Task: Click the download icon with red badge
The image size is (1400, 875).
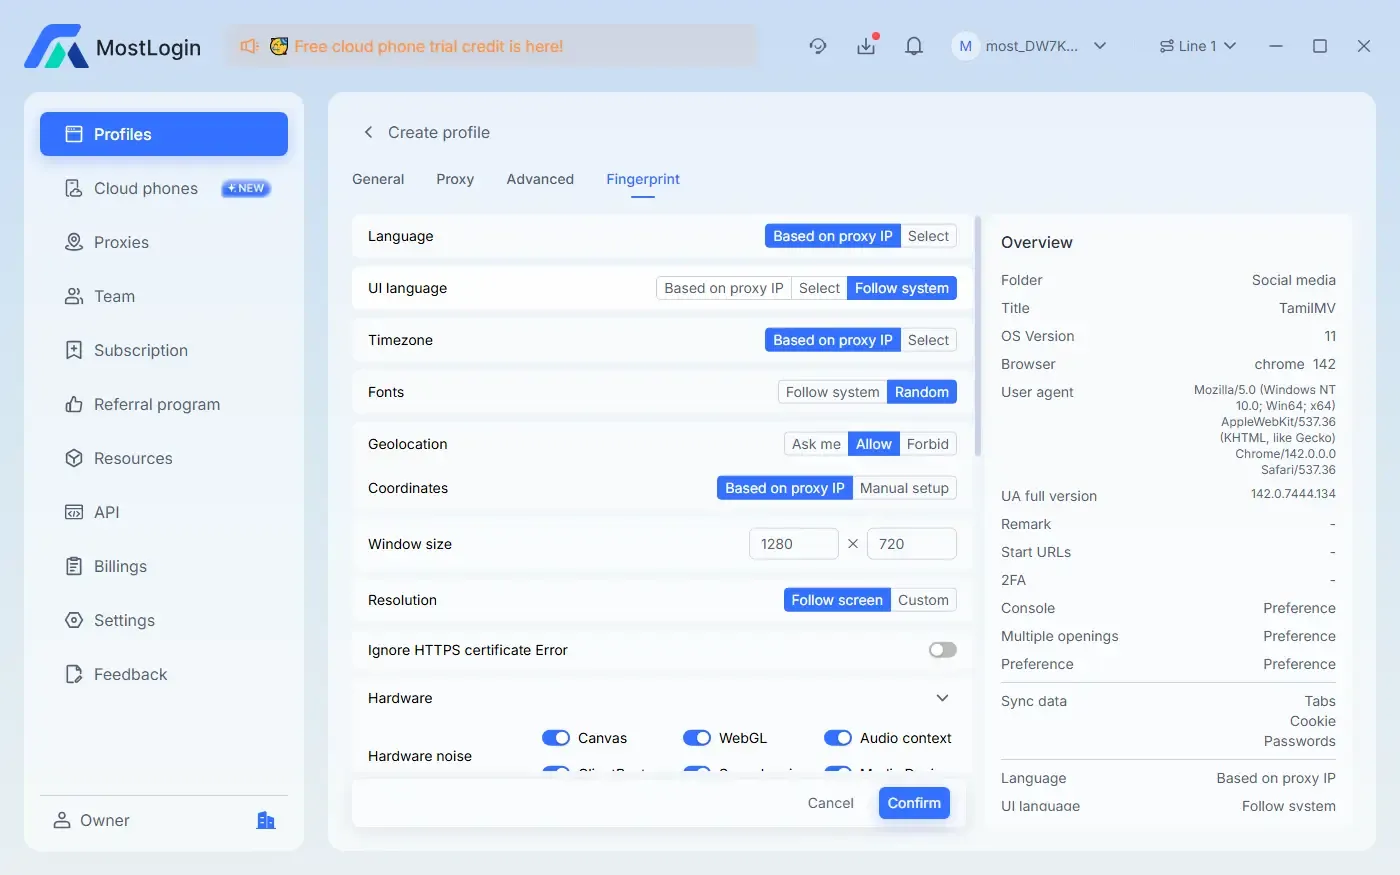Action: pos(866,45)
